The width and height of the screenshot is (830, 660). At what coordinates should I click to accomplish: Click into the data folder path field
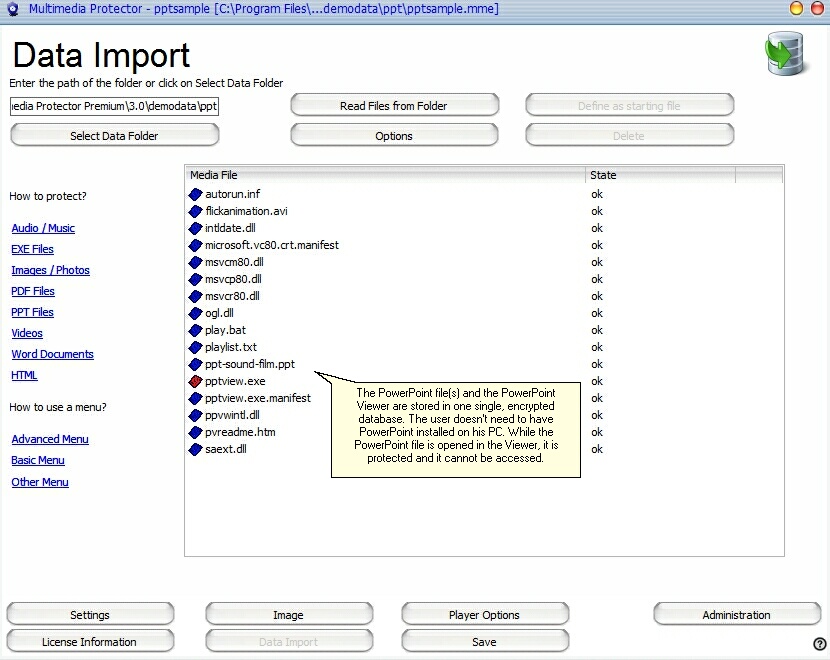(114, 106)
